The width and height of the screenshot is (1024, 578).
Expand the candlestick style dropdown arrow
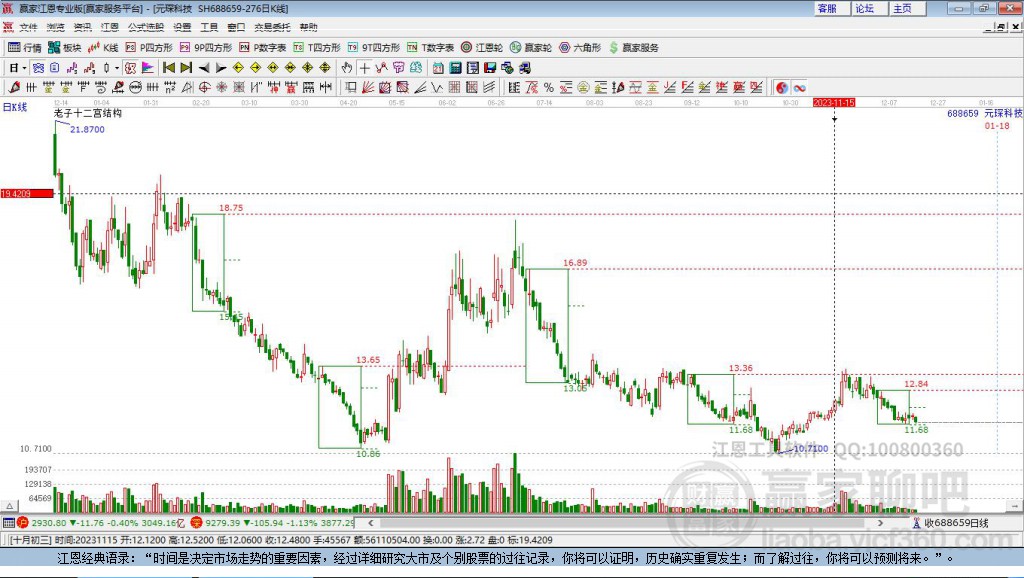tap(117, 68)
